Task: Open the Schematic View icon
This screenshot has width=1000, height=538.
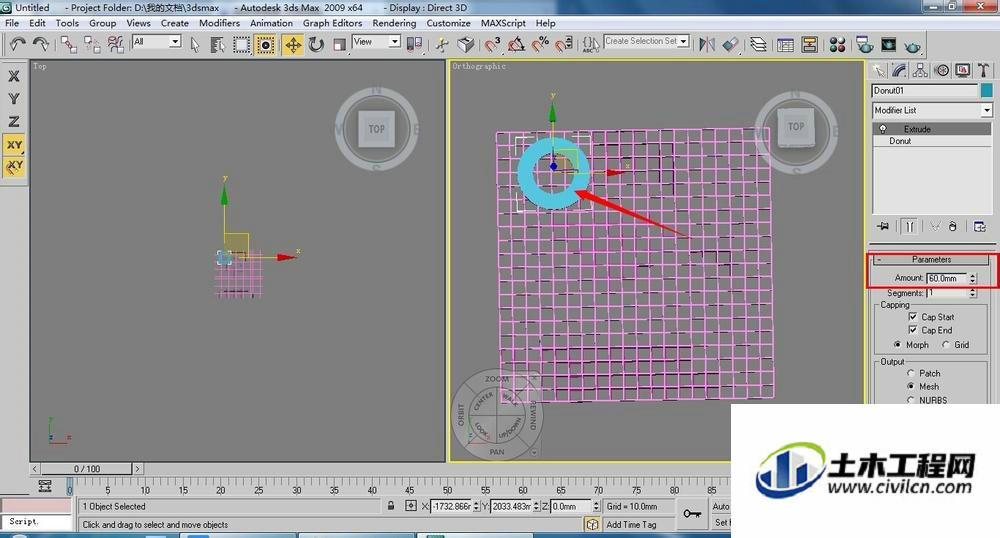Action: pos(809,44)
